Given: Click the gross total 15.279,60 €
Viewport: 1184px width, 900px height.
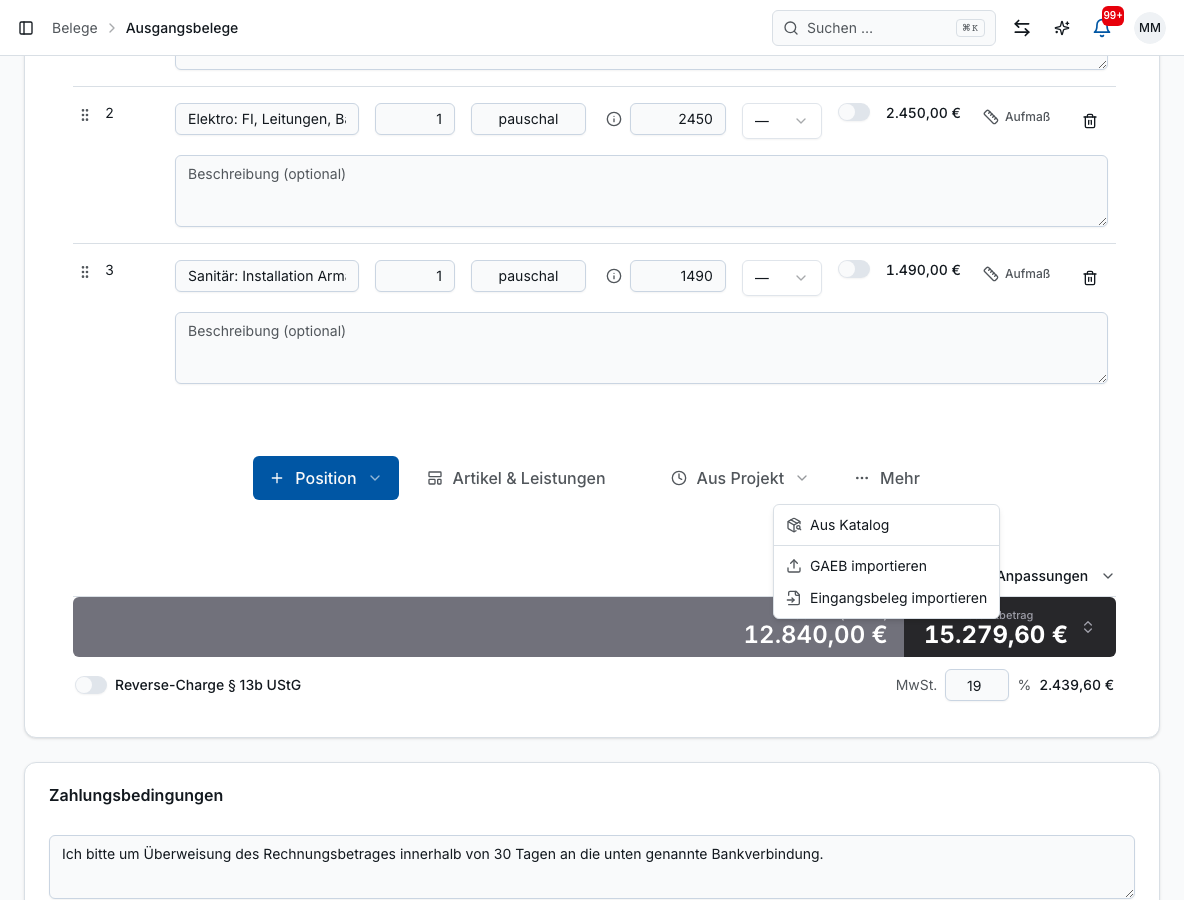Looking at the screenshot, I should 995,634.
